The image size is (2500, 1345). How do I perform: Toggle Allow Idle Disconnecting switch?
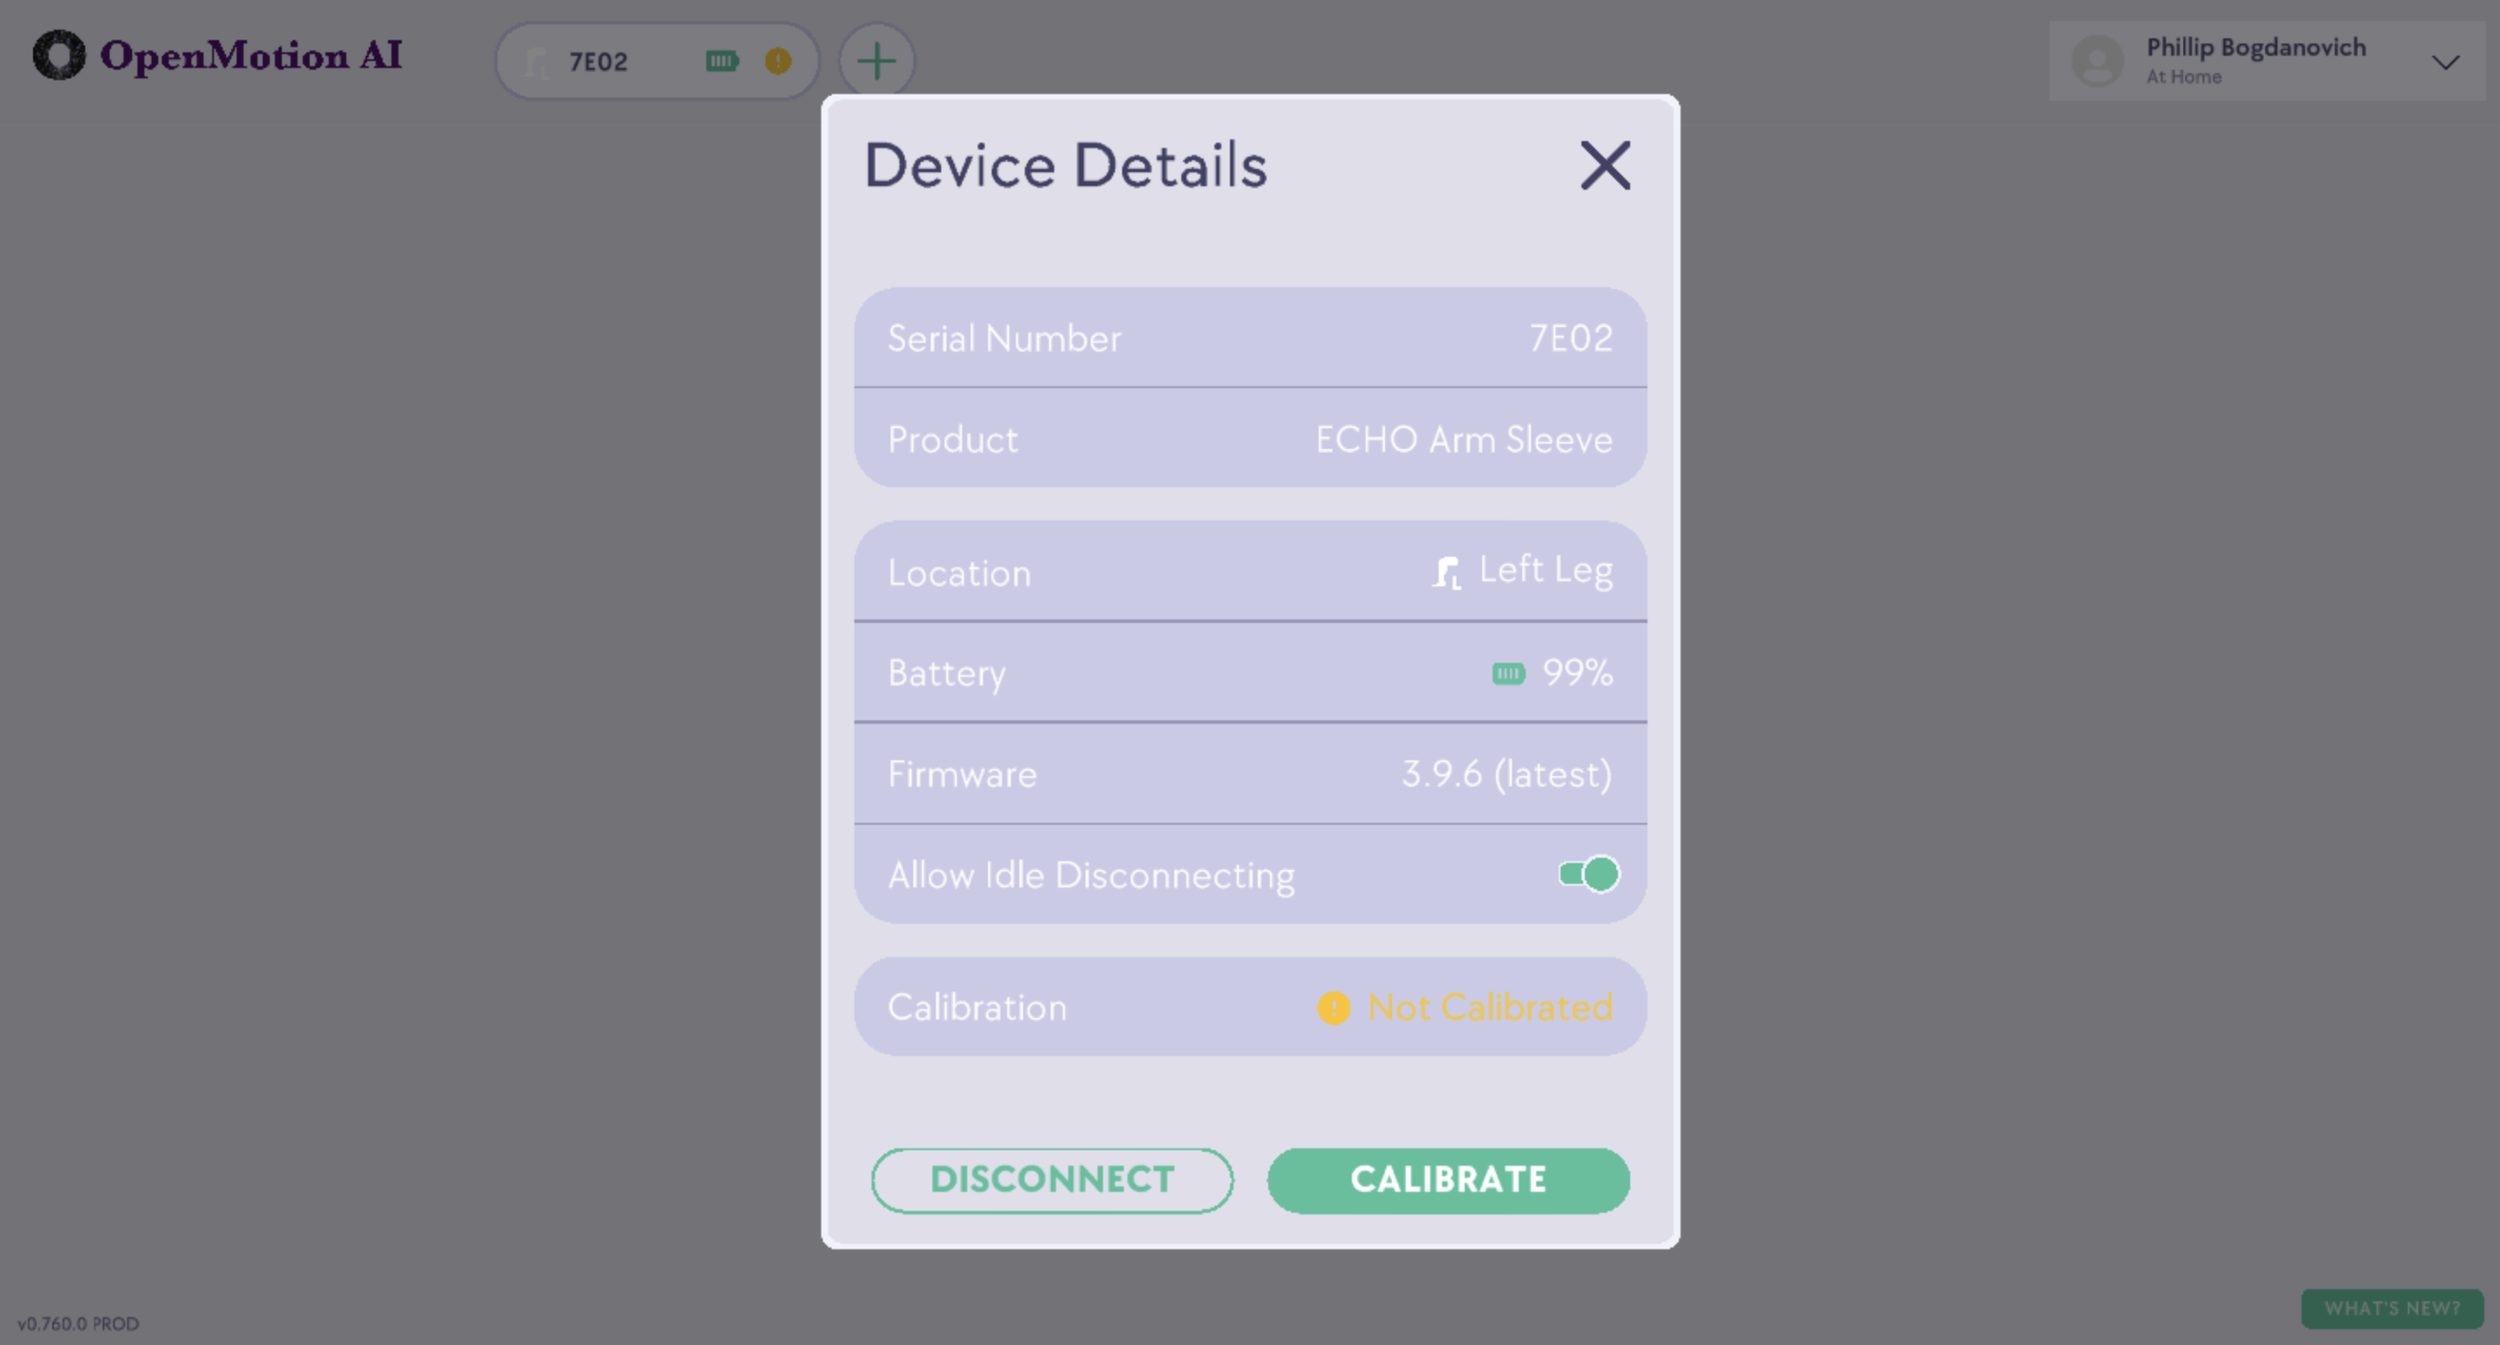(x=1588, y=875)
